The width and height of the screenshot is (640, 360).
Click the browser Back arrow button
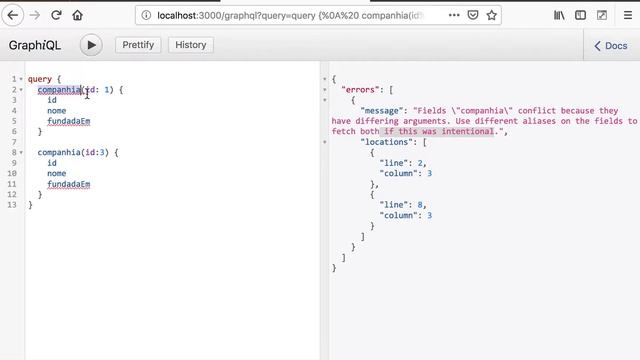click(x=13, y=16)
